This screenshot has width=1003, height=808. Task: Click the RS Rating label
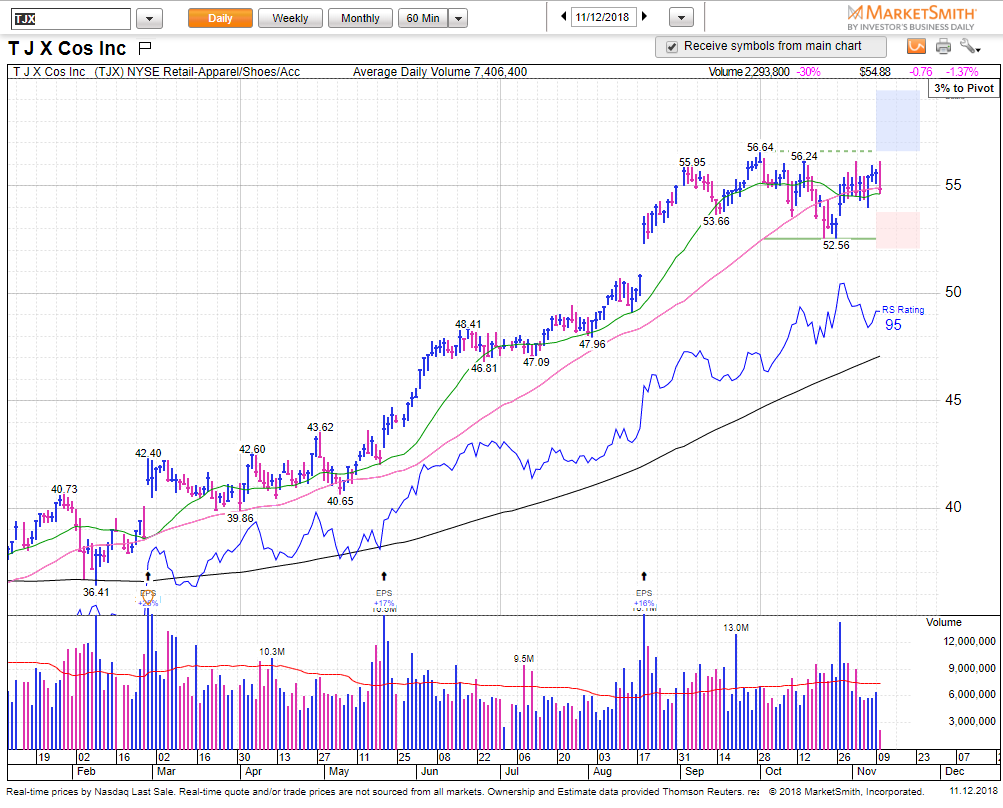point(903,310)
